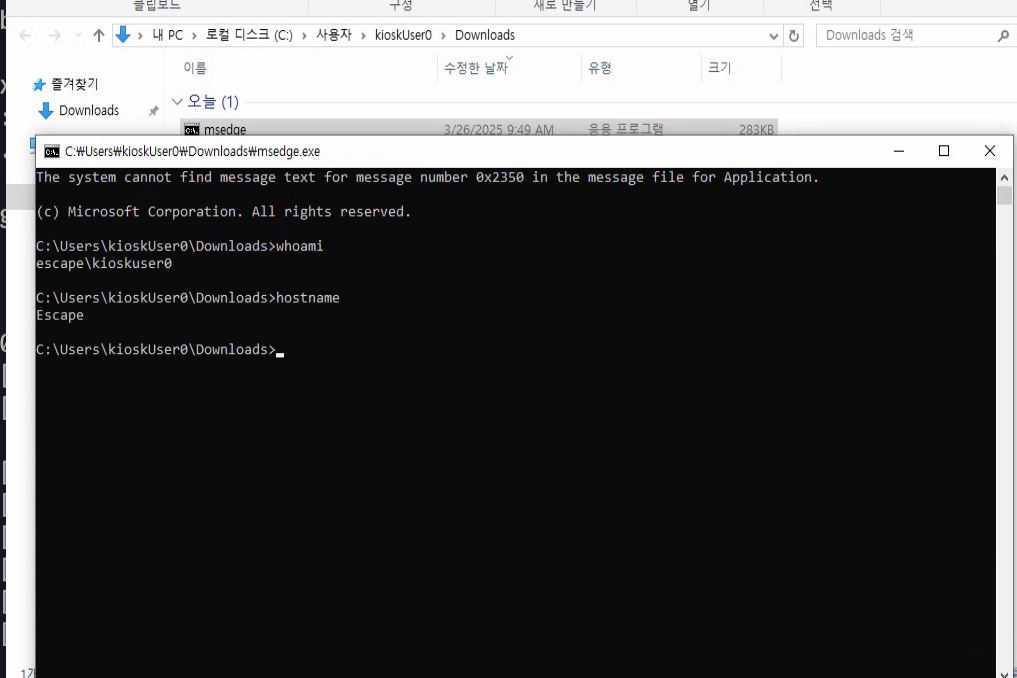Minimize the msedge.exe console window

tap(898, 151)
